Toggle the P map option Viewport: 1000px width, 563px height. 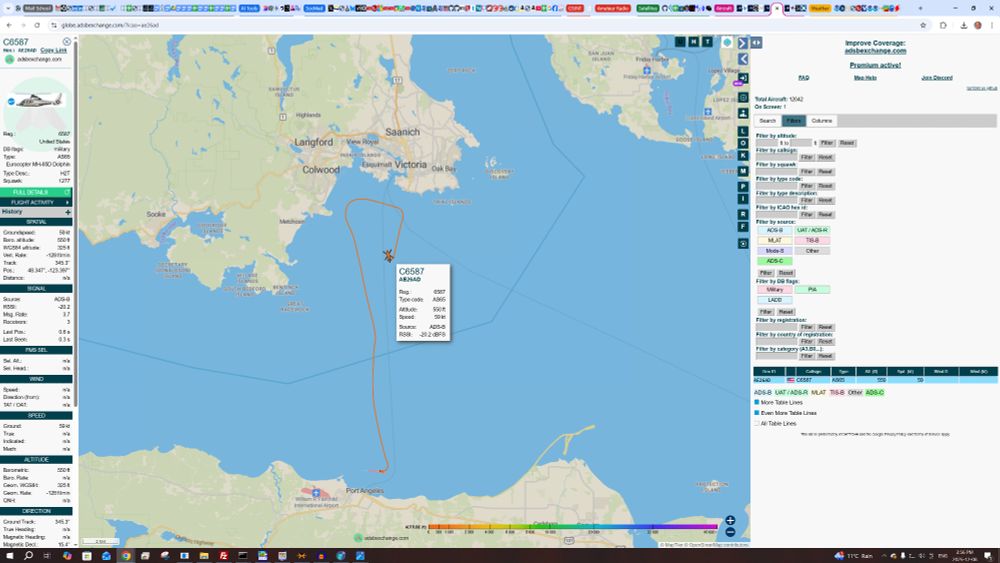[743, 187]
